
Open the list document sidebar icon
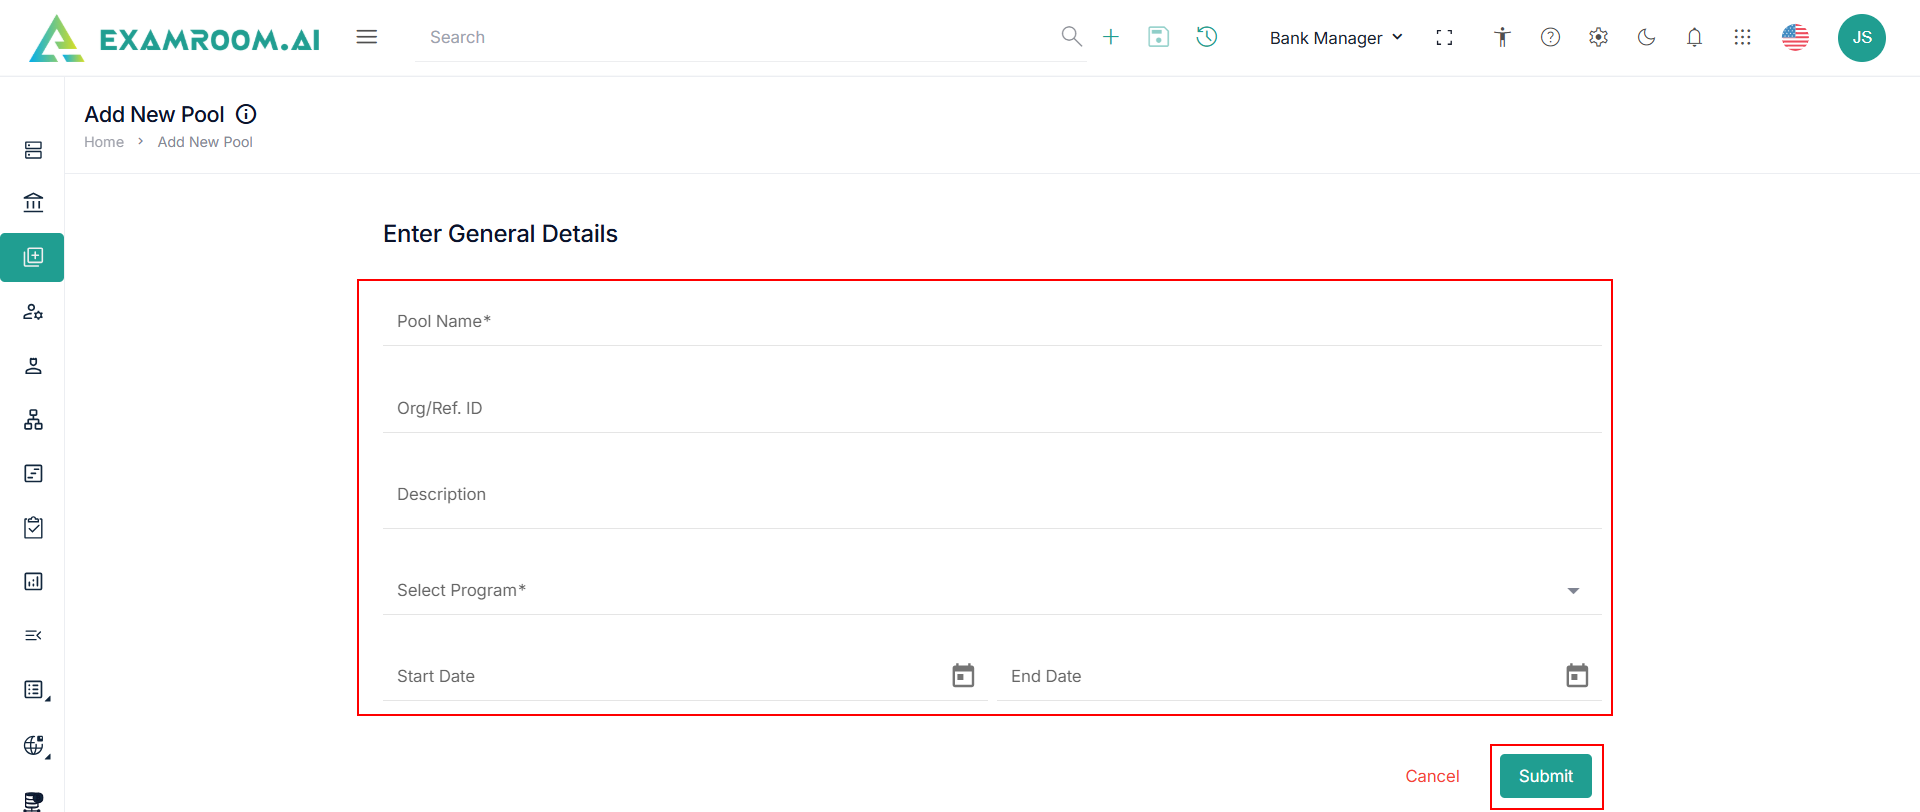35,690
